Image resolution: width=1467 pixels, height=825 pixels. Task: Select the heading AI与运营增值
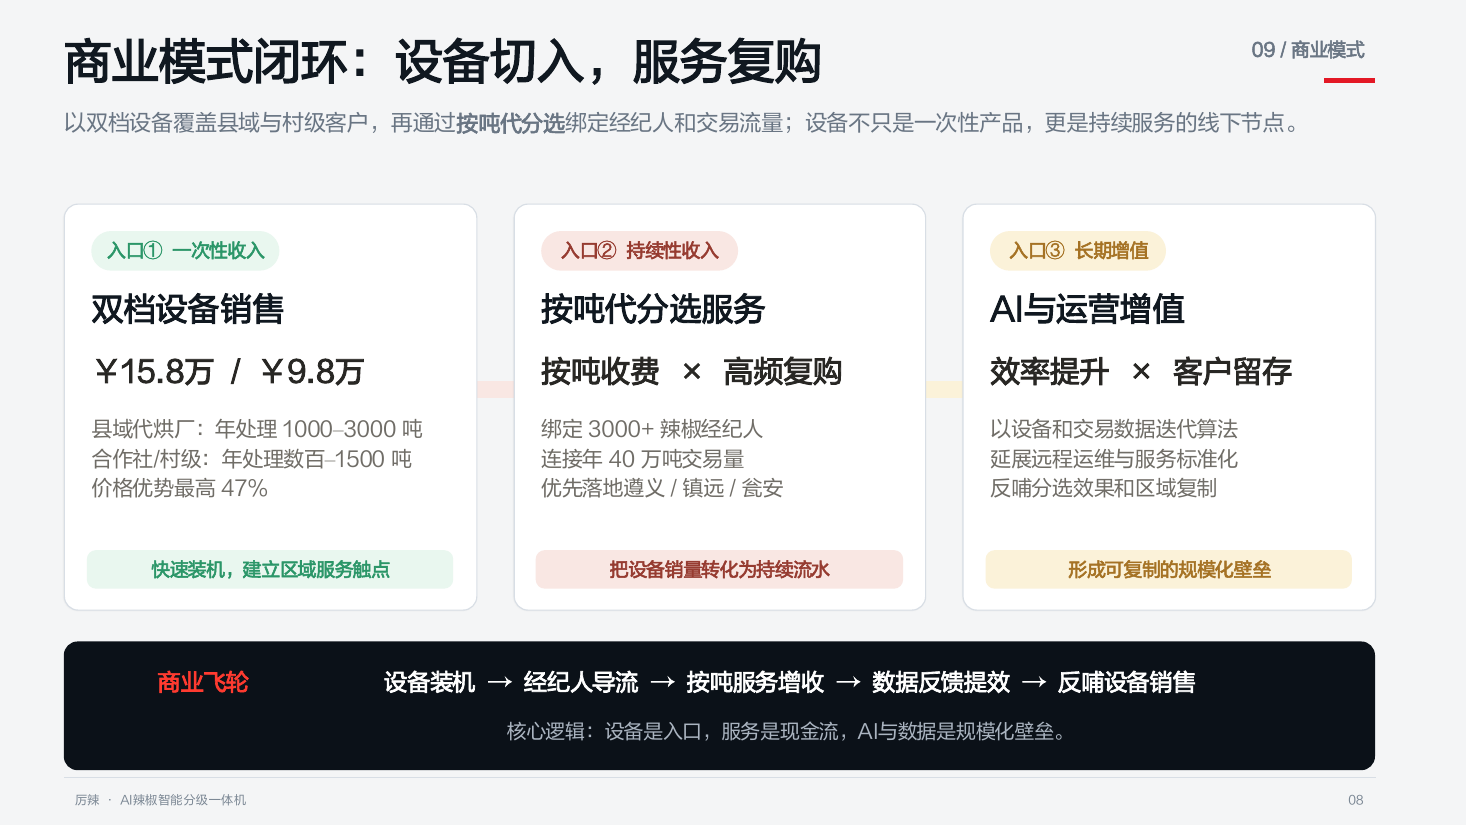[1087, 310]
